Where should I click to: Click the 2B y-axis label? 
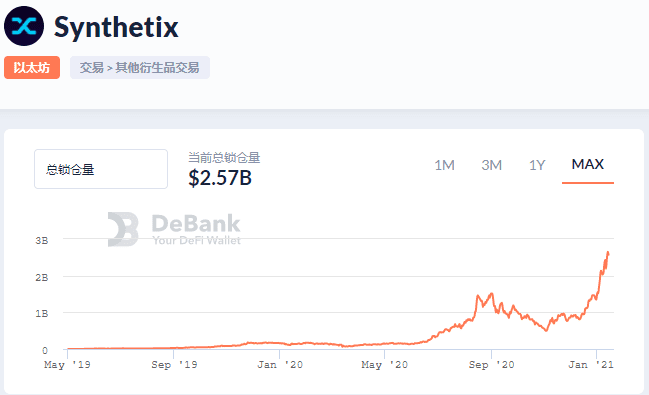point(42,277)
